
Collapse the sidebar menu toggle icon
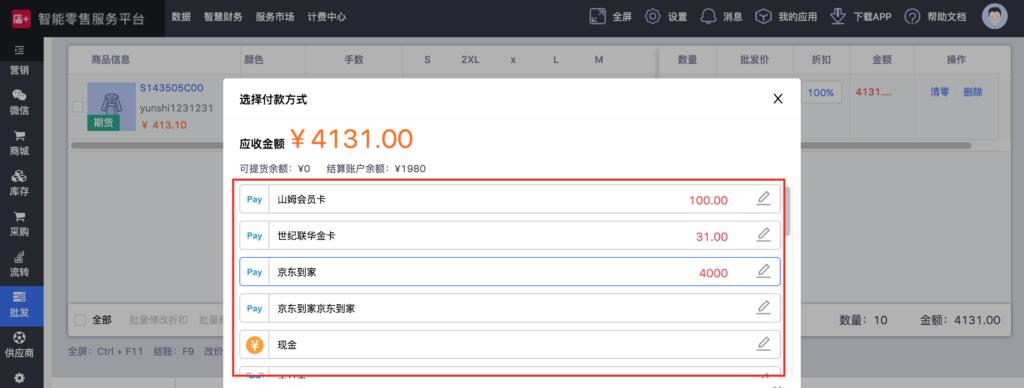tap(20, 50)
